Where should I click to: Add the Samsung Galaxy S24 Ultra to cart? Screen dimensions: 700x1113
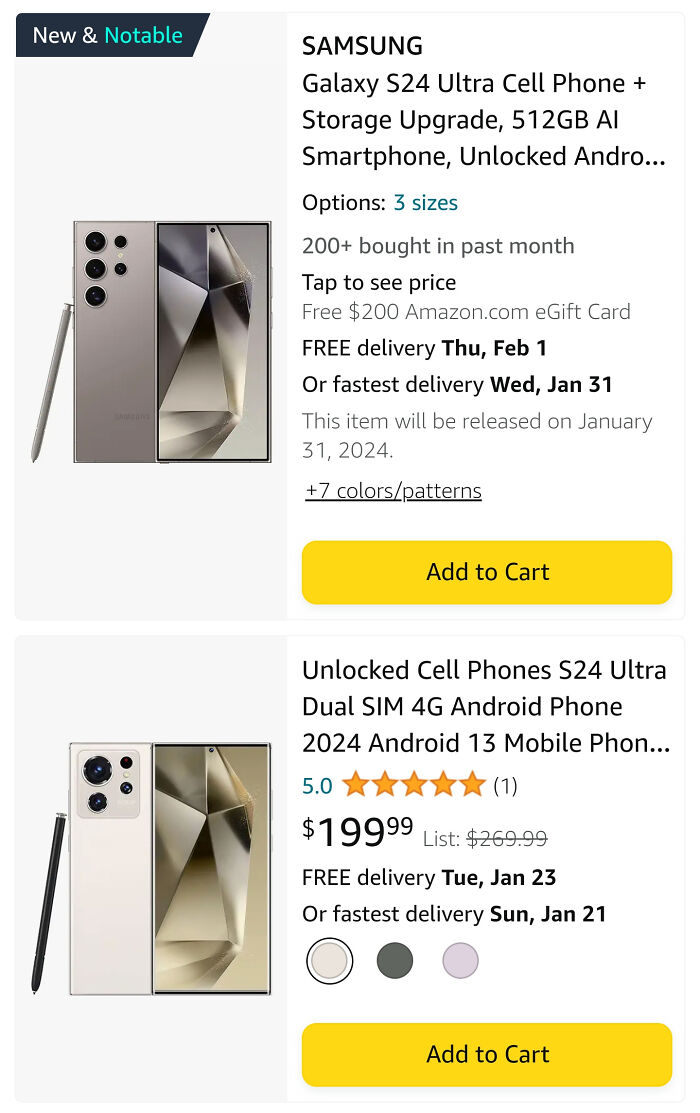487,572
